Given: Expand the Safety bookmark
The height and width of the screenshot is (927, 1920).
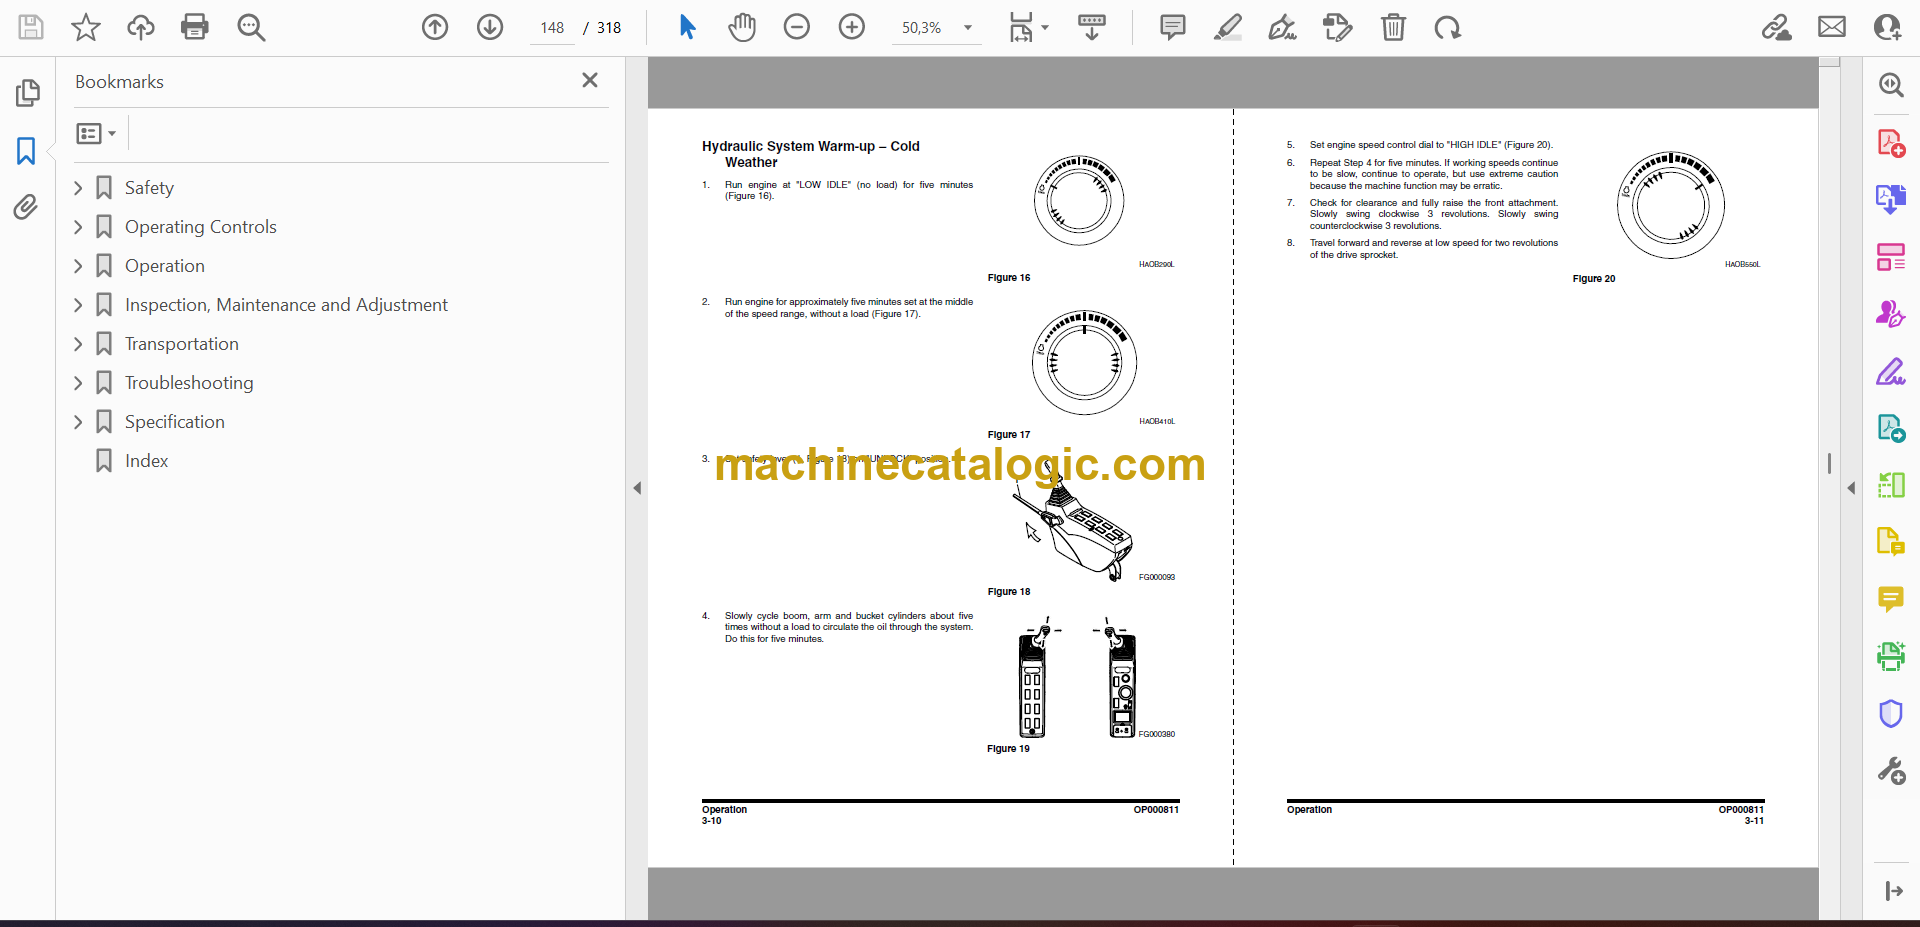Looking at the screenshot, I should [x=78, y=188].
